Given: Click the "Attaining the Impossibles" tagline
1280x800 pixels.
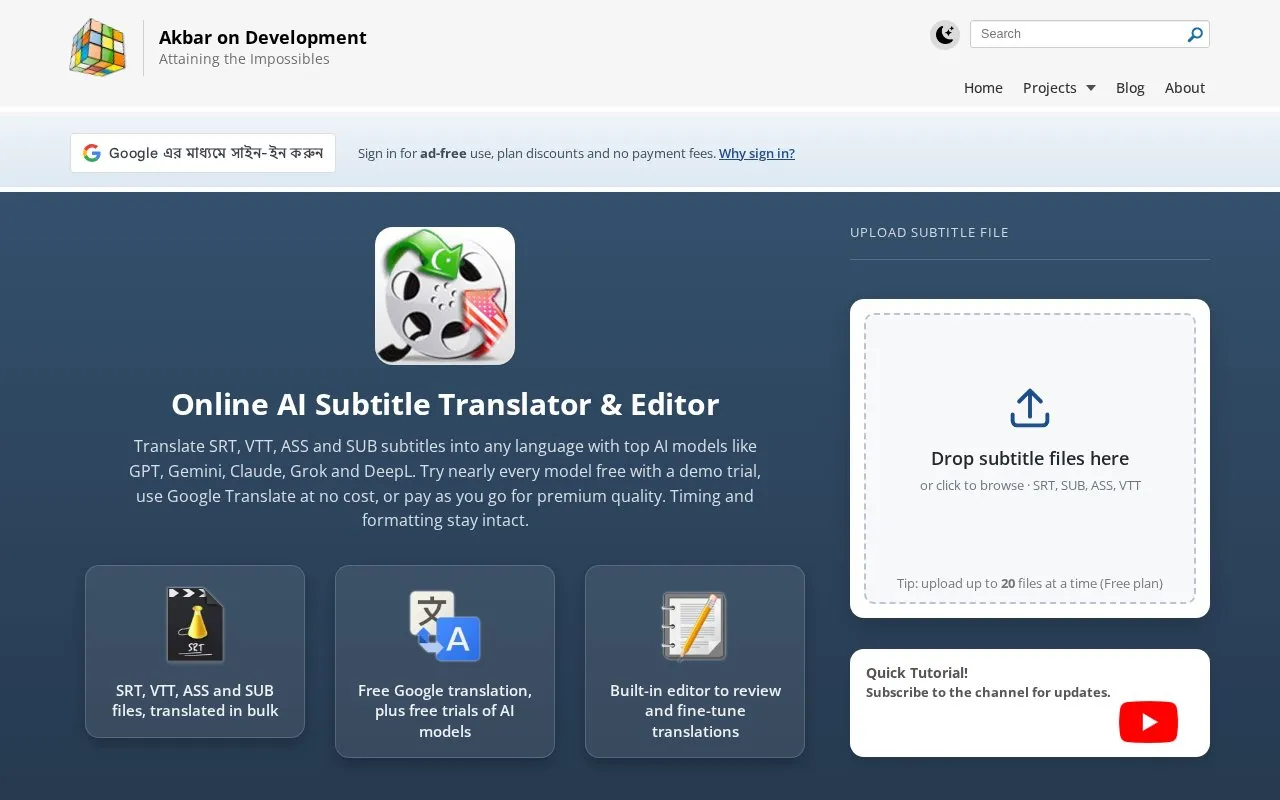Looking at the screenshot, I should point(244,59).
